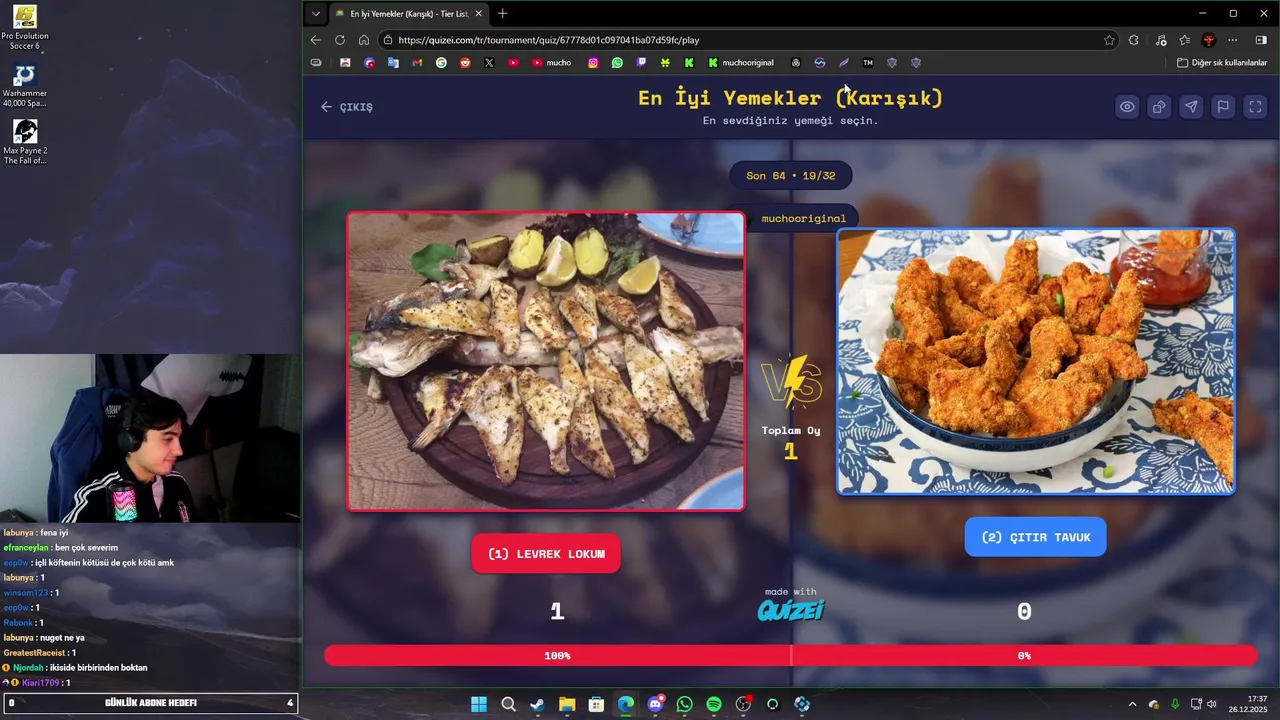This screenshot has height=720, width=1280.
Task: Open the X (Twitter) bookmark
Action: click(x=489, y=63)
